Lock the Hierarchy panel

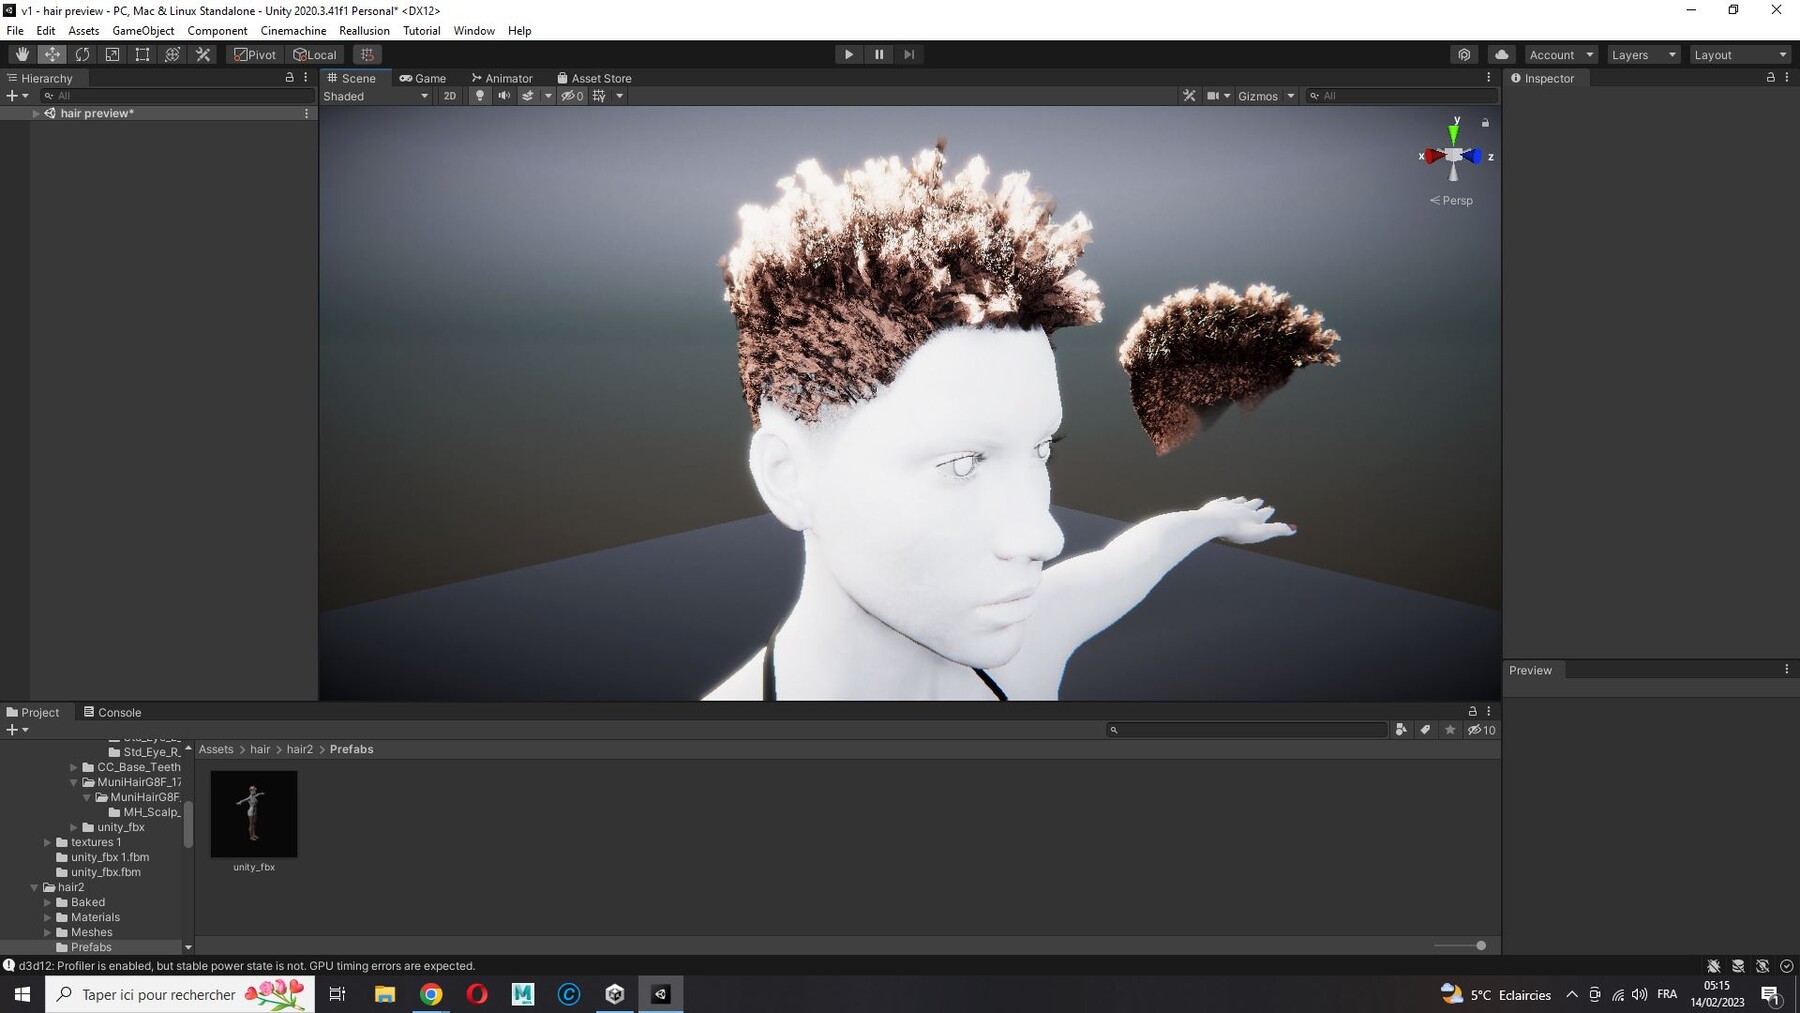(x=290, y=77)
